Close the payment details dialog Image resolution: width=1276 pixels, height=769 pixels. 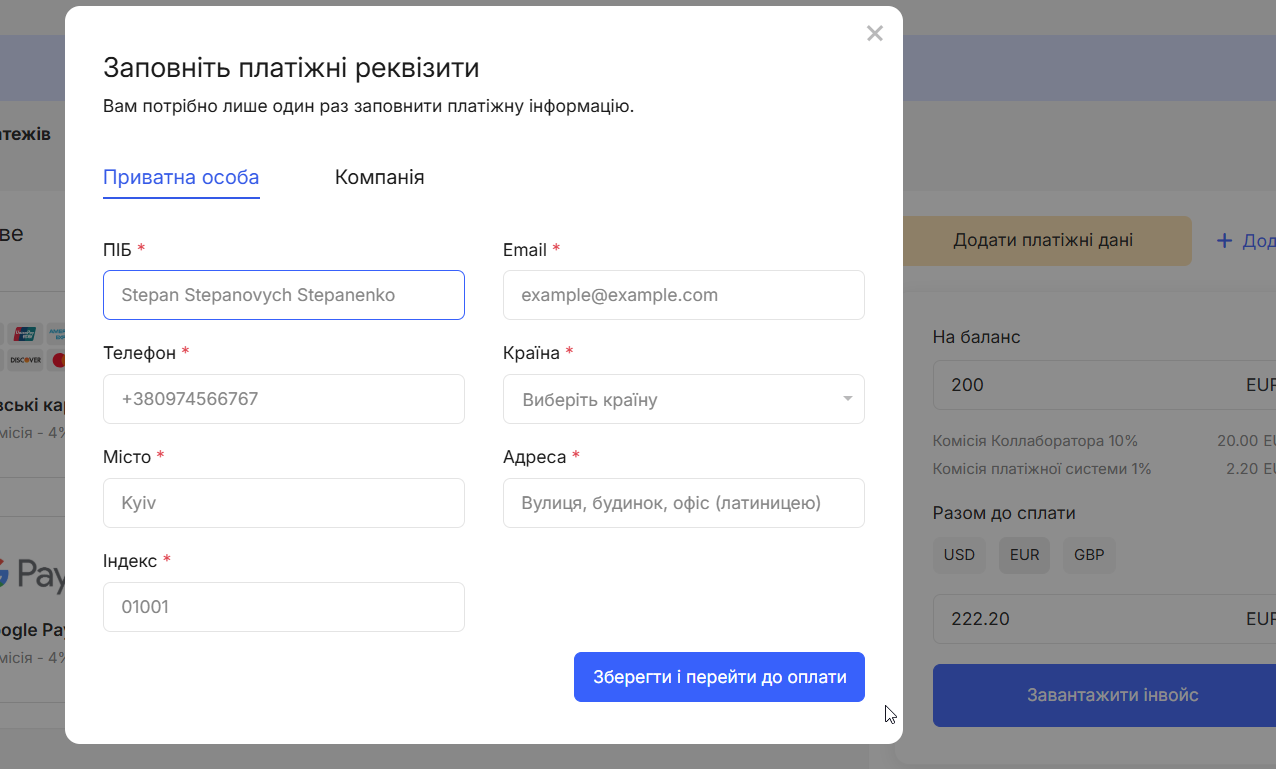tap(875, 34)
